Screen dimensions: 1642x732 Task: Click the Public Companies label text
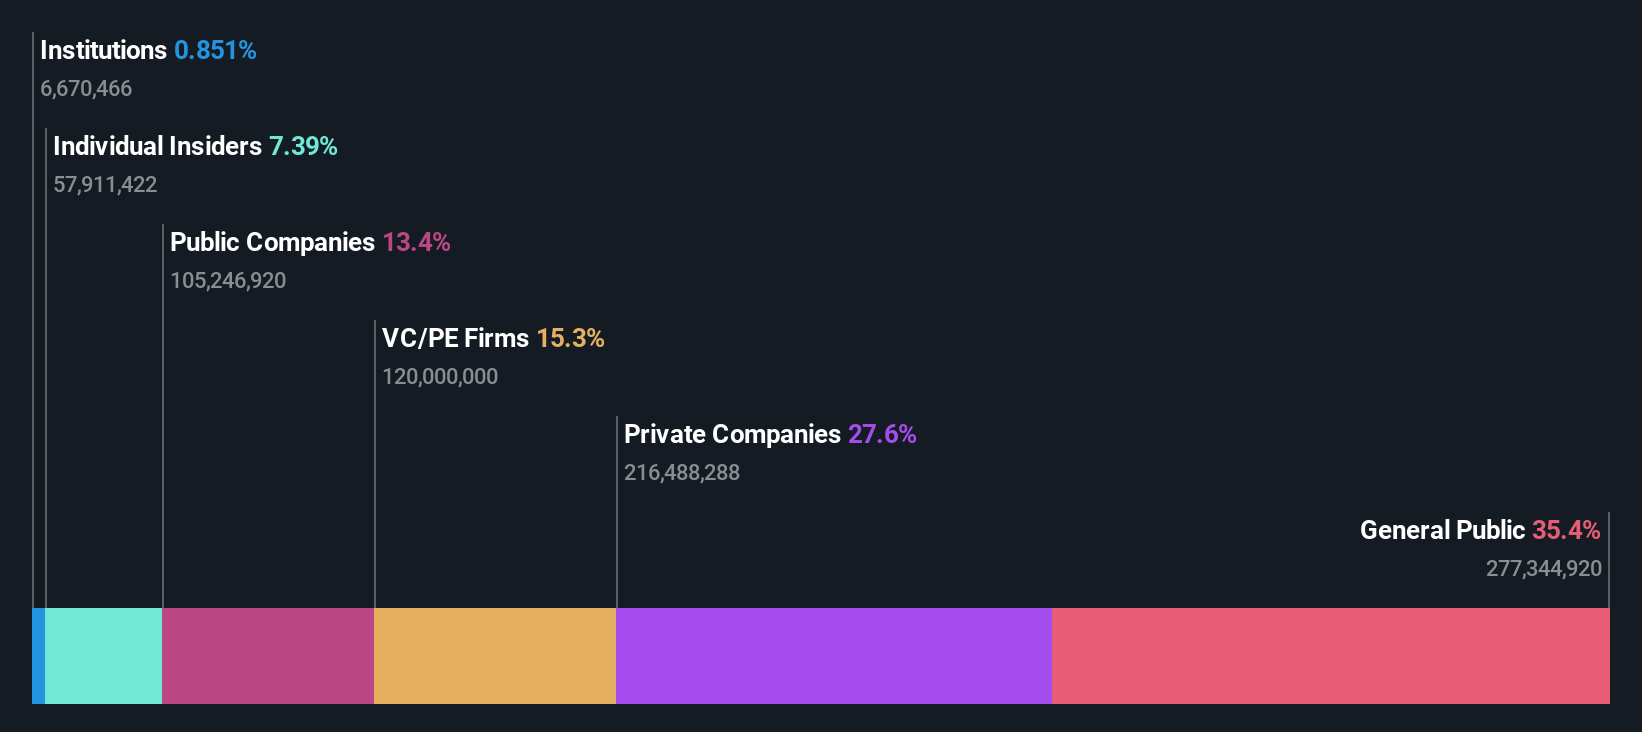[273, 242]
